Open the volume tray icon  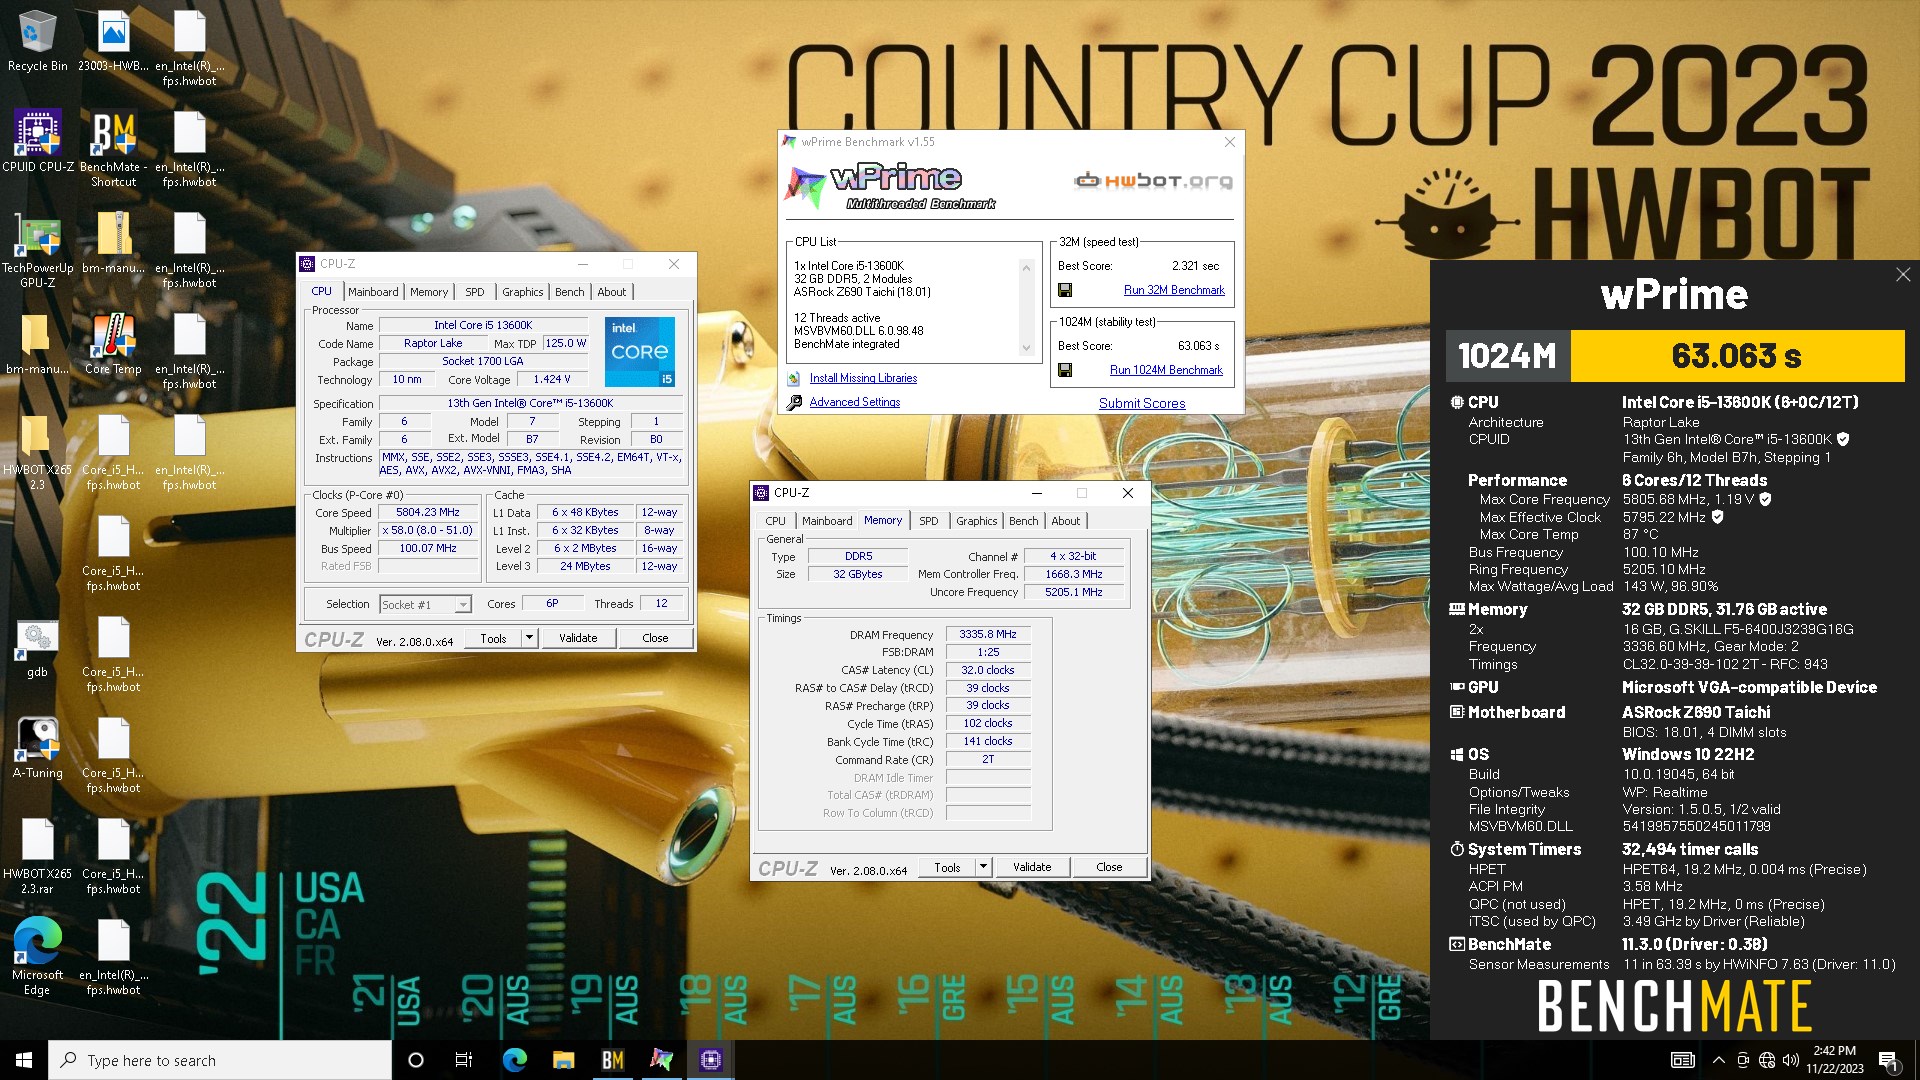[1791, 1060]
